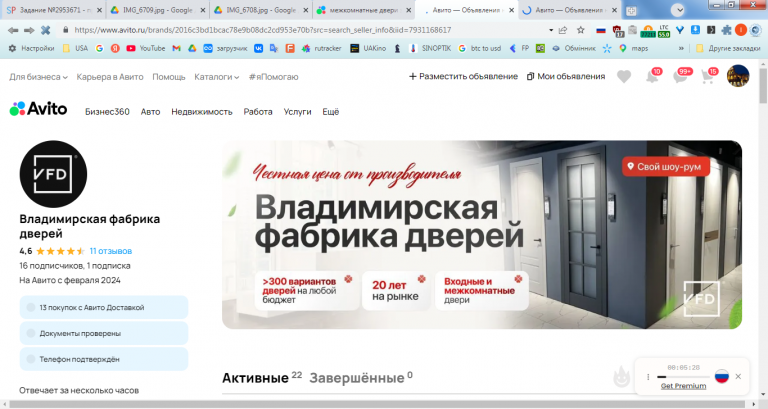Open the Yandex bookmark icon
This screenshot has width=768, height=409.
pos(115,48)
